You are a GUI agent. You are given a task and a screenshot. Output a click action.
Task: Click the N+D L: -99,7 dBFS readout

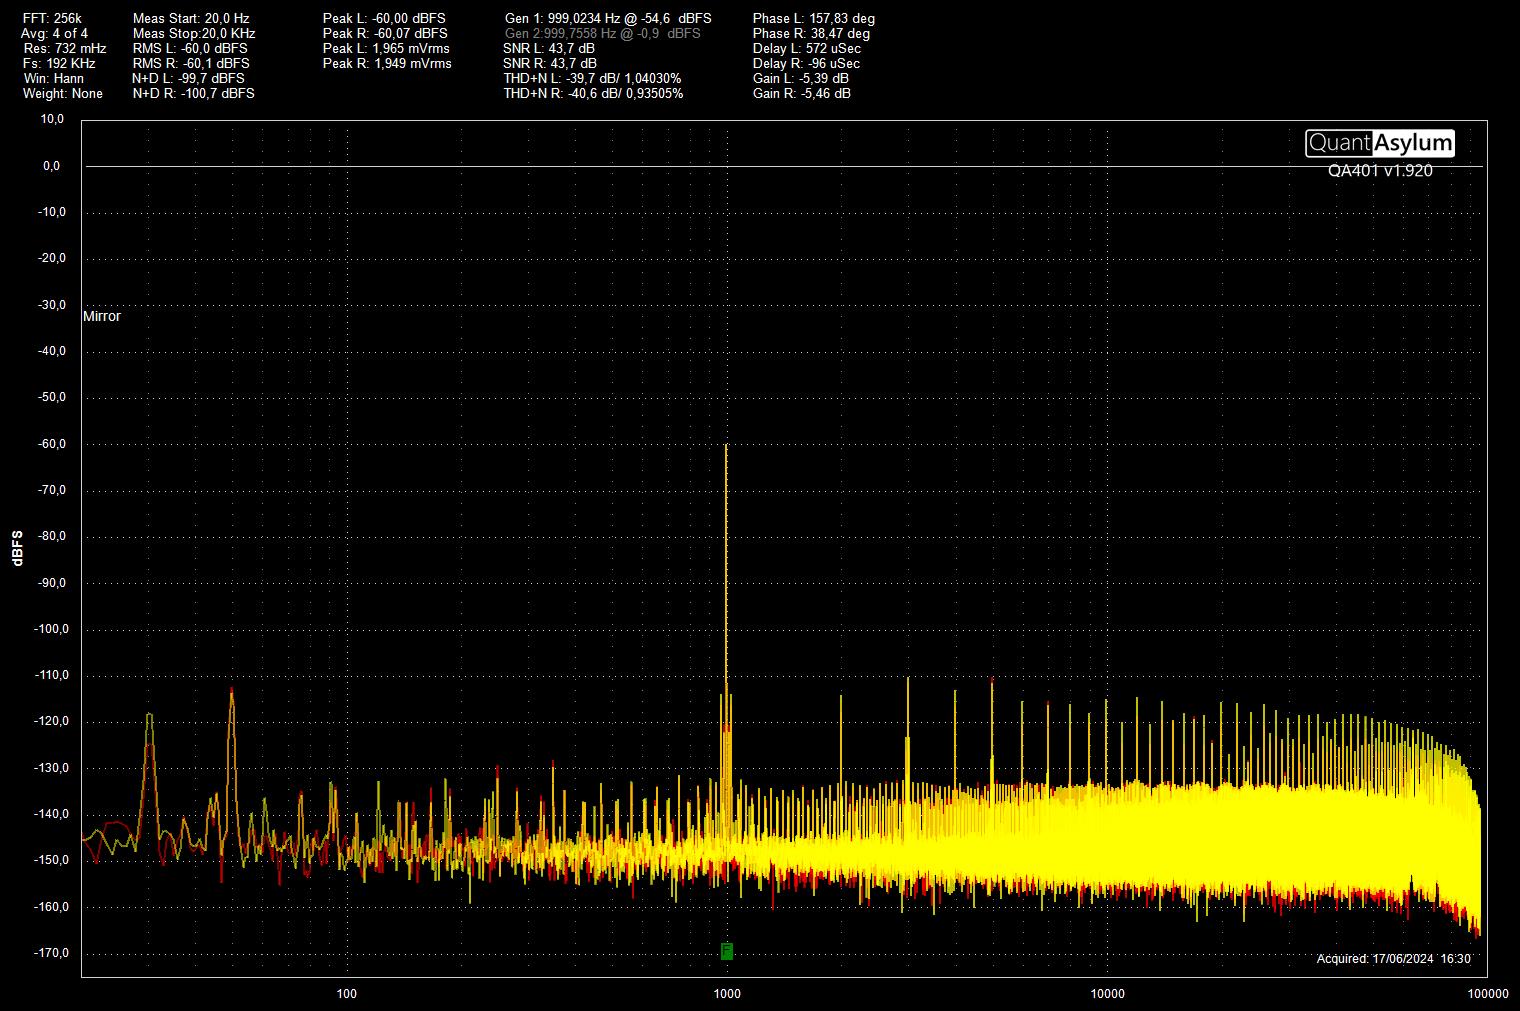pyautogui.click(x=188, y=78)
